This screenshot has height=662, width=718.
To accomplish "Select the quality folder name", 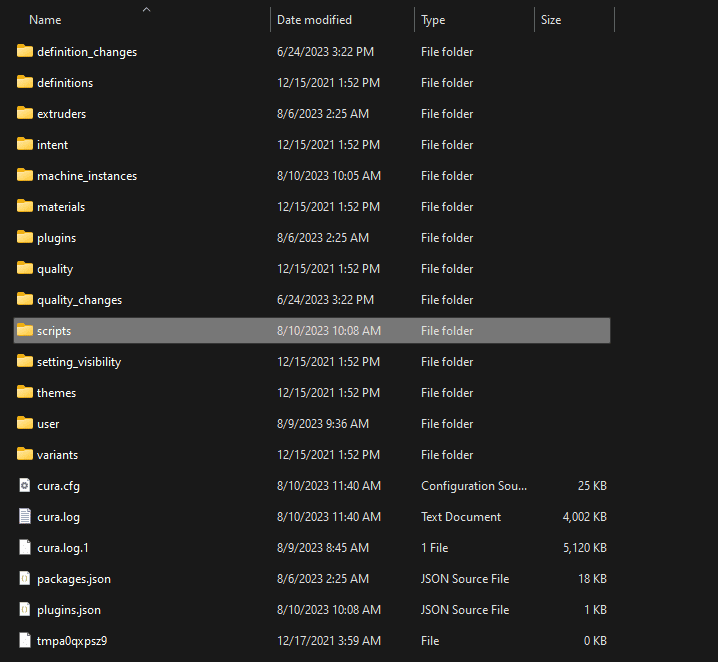I will coord(55,269).
